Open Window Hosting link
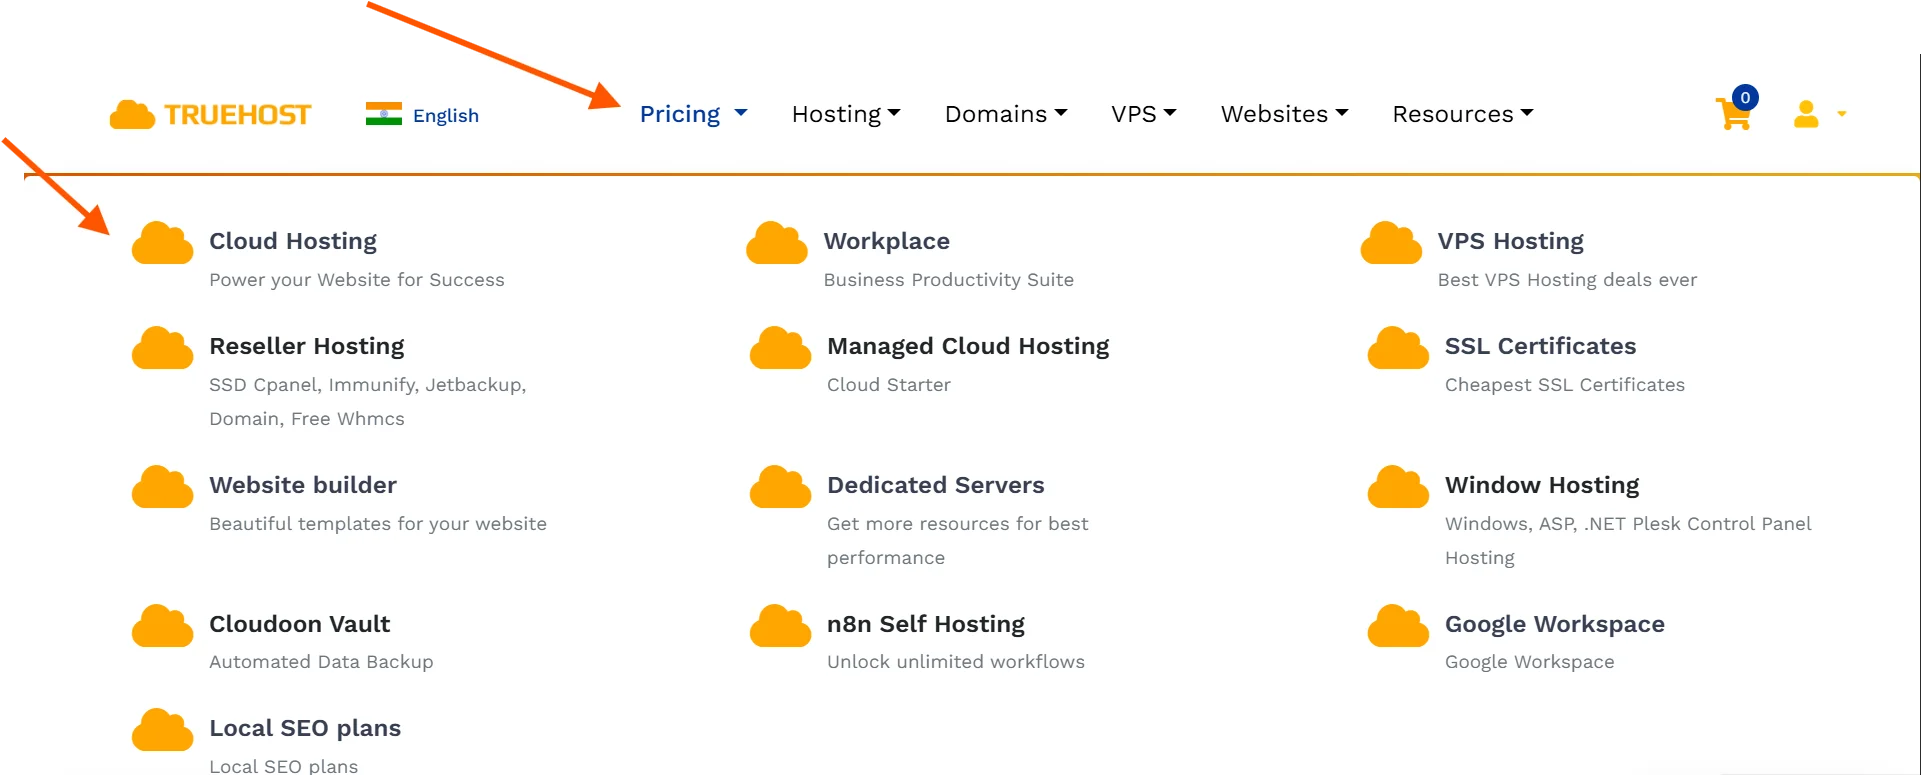Viewport: 1921px width, 775px height. pos(1542,485)
